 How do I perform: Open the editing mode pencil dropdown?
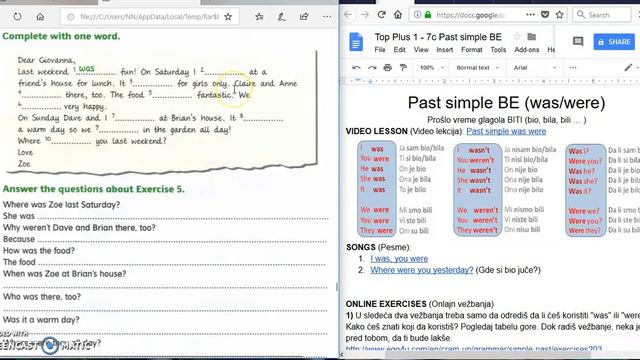tap(631, 68)
